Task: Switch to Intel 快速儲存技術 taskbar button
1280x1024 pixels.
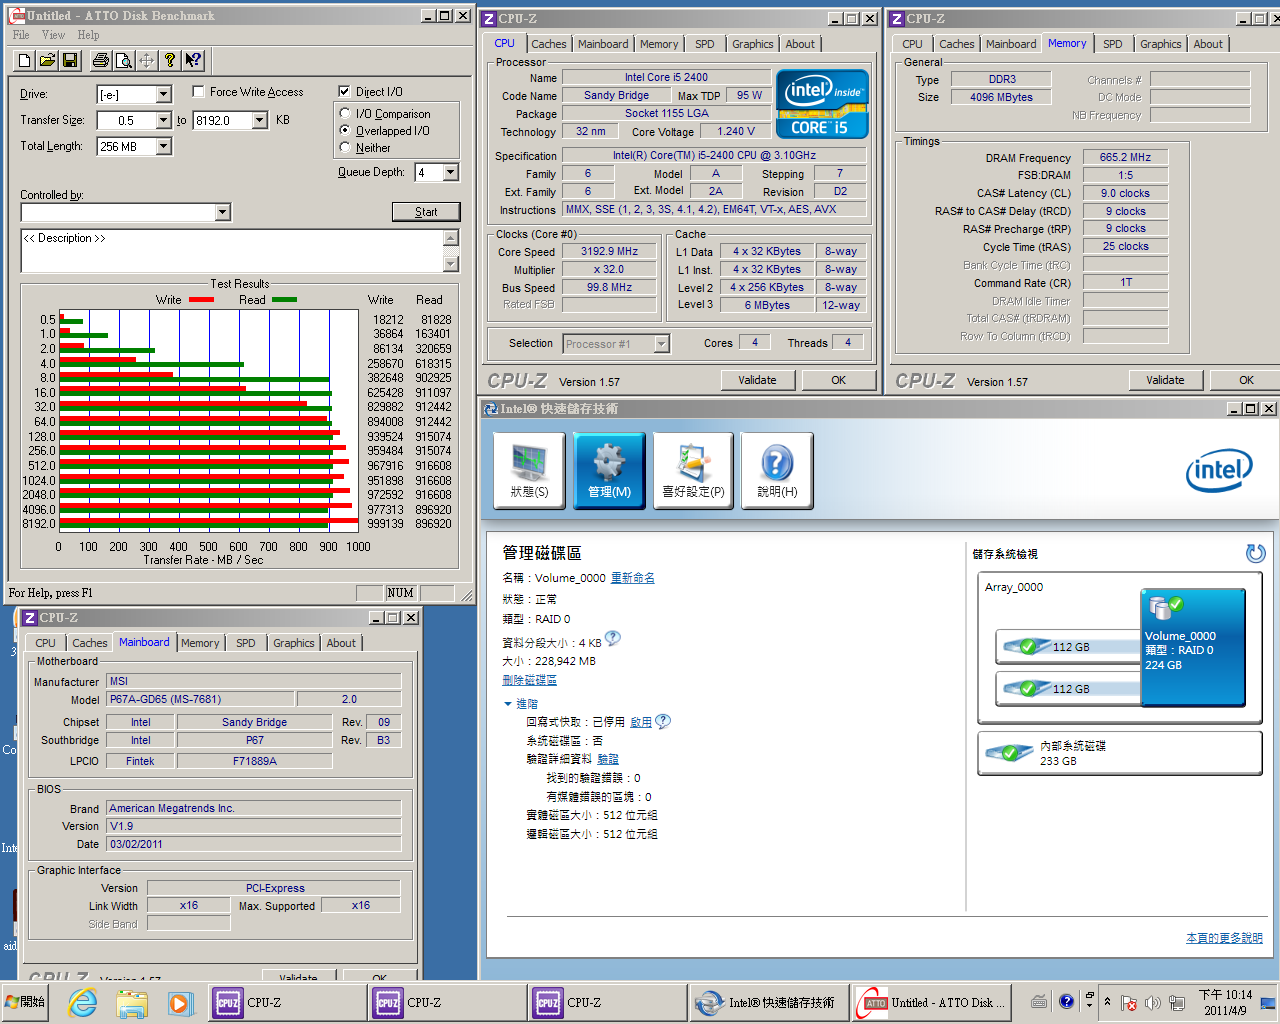Action: tap(768, 1002)
